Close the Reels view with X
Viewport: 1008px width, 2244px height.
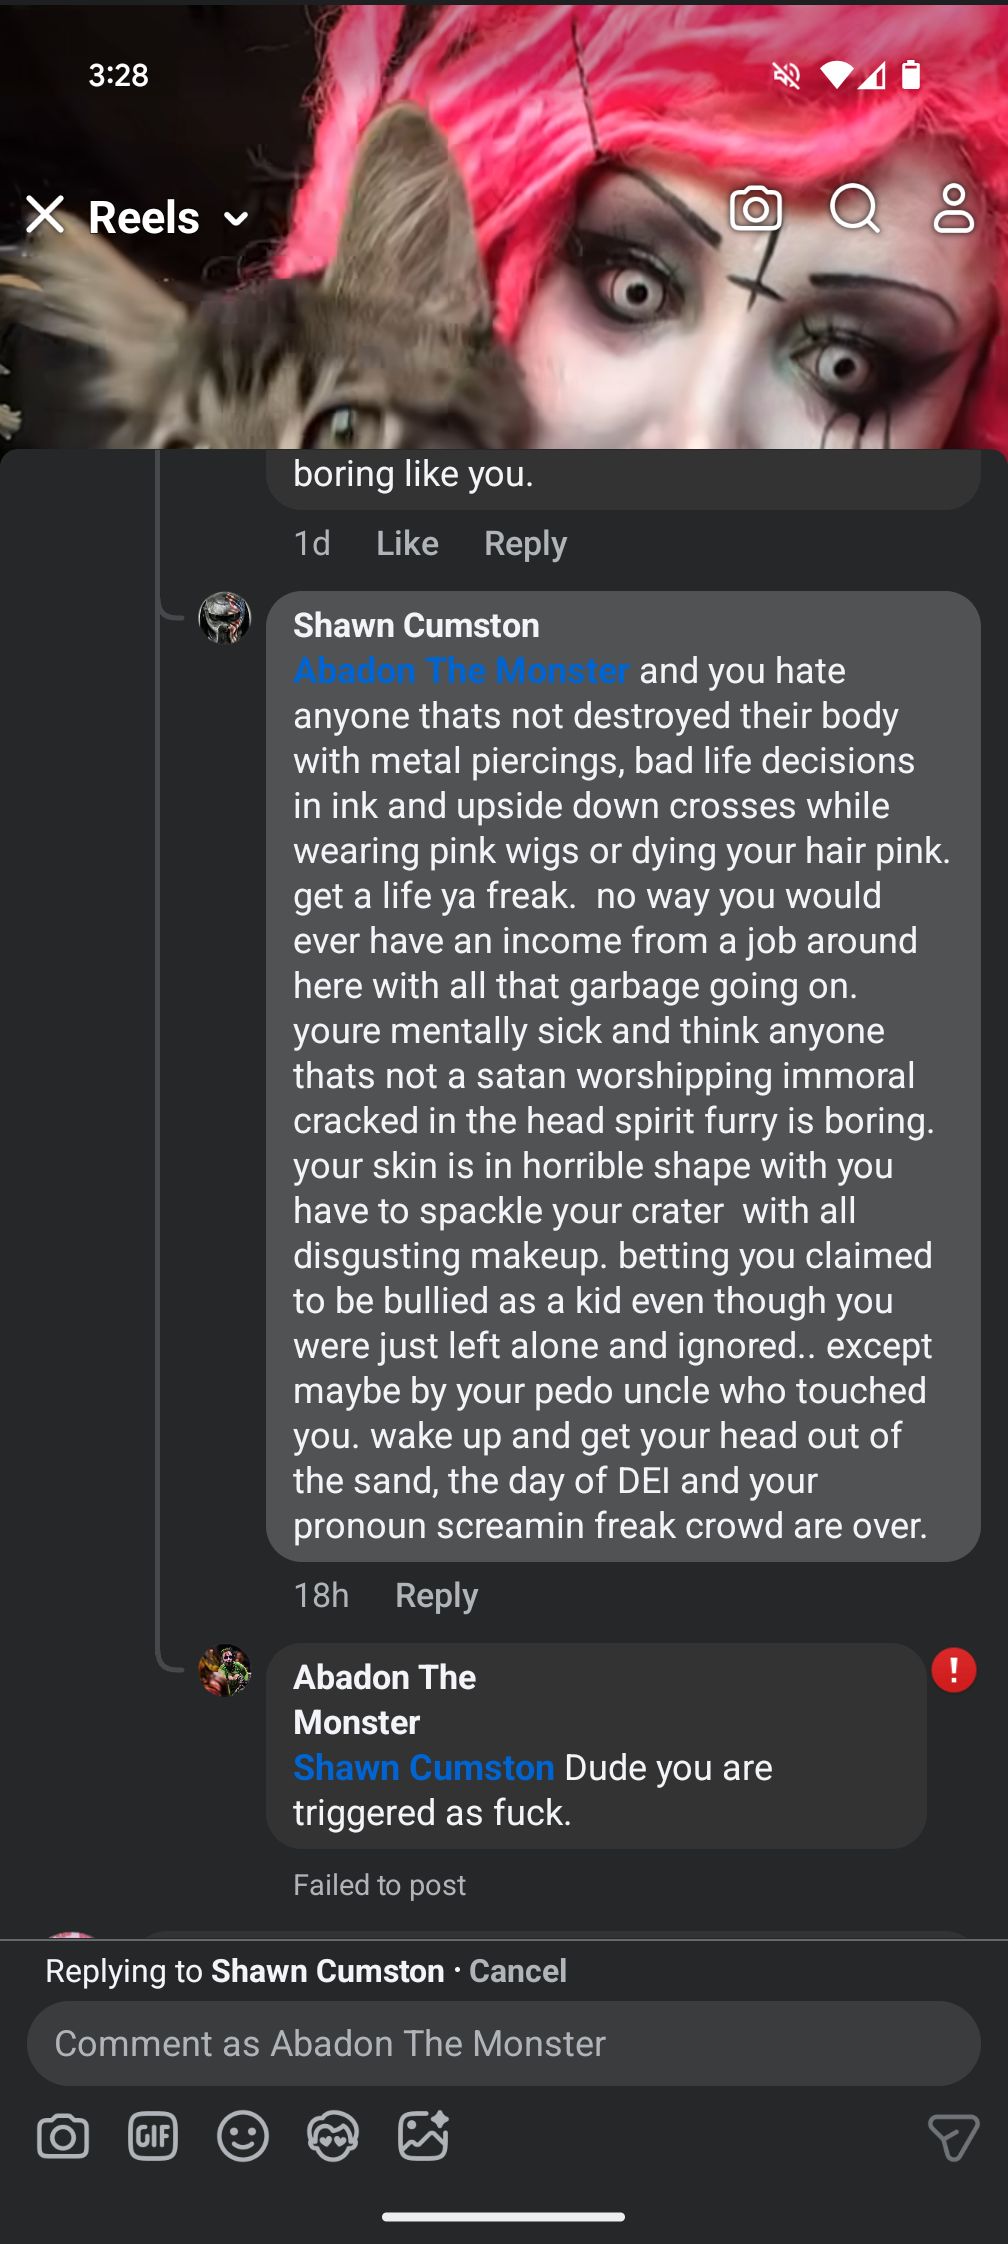click(x=45, y=215)
